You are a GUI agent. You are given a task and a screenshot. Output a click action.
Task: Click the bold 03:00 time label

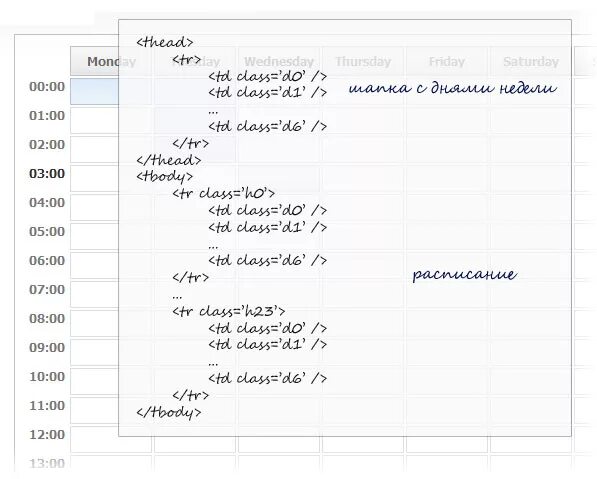[x=47, y=173]
